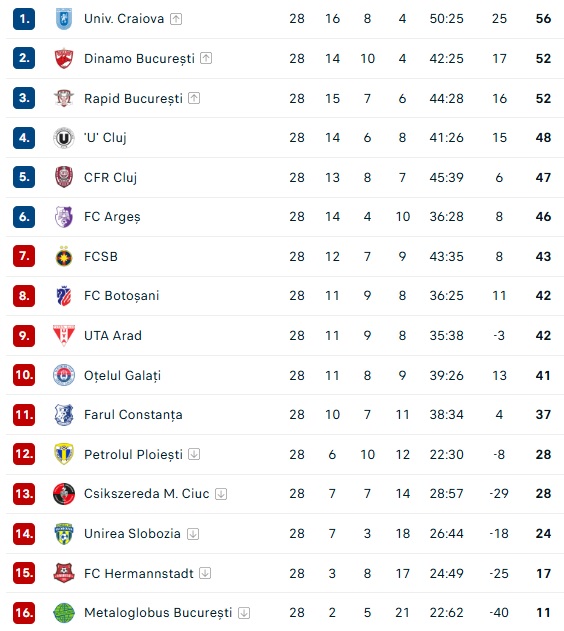This screenshot has height=631, width=564.
Task: Open the Metaloglobus București globe logo
Action: pyautogui.click(x=64, y=612)
